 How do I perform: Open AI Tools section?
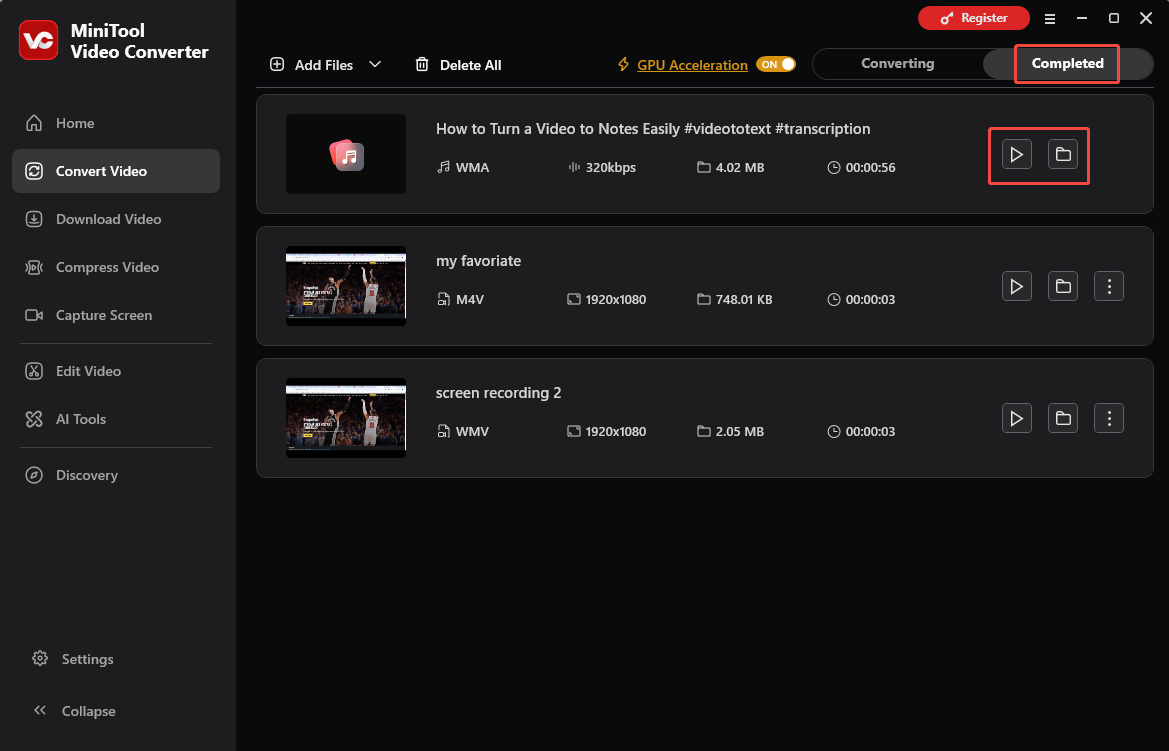pos(116,419)
